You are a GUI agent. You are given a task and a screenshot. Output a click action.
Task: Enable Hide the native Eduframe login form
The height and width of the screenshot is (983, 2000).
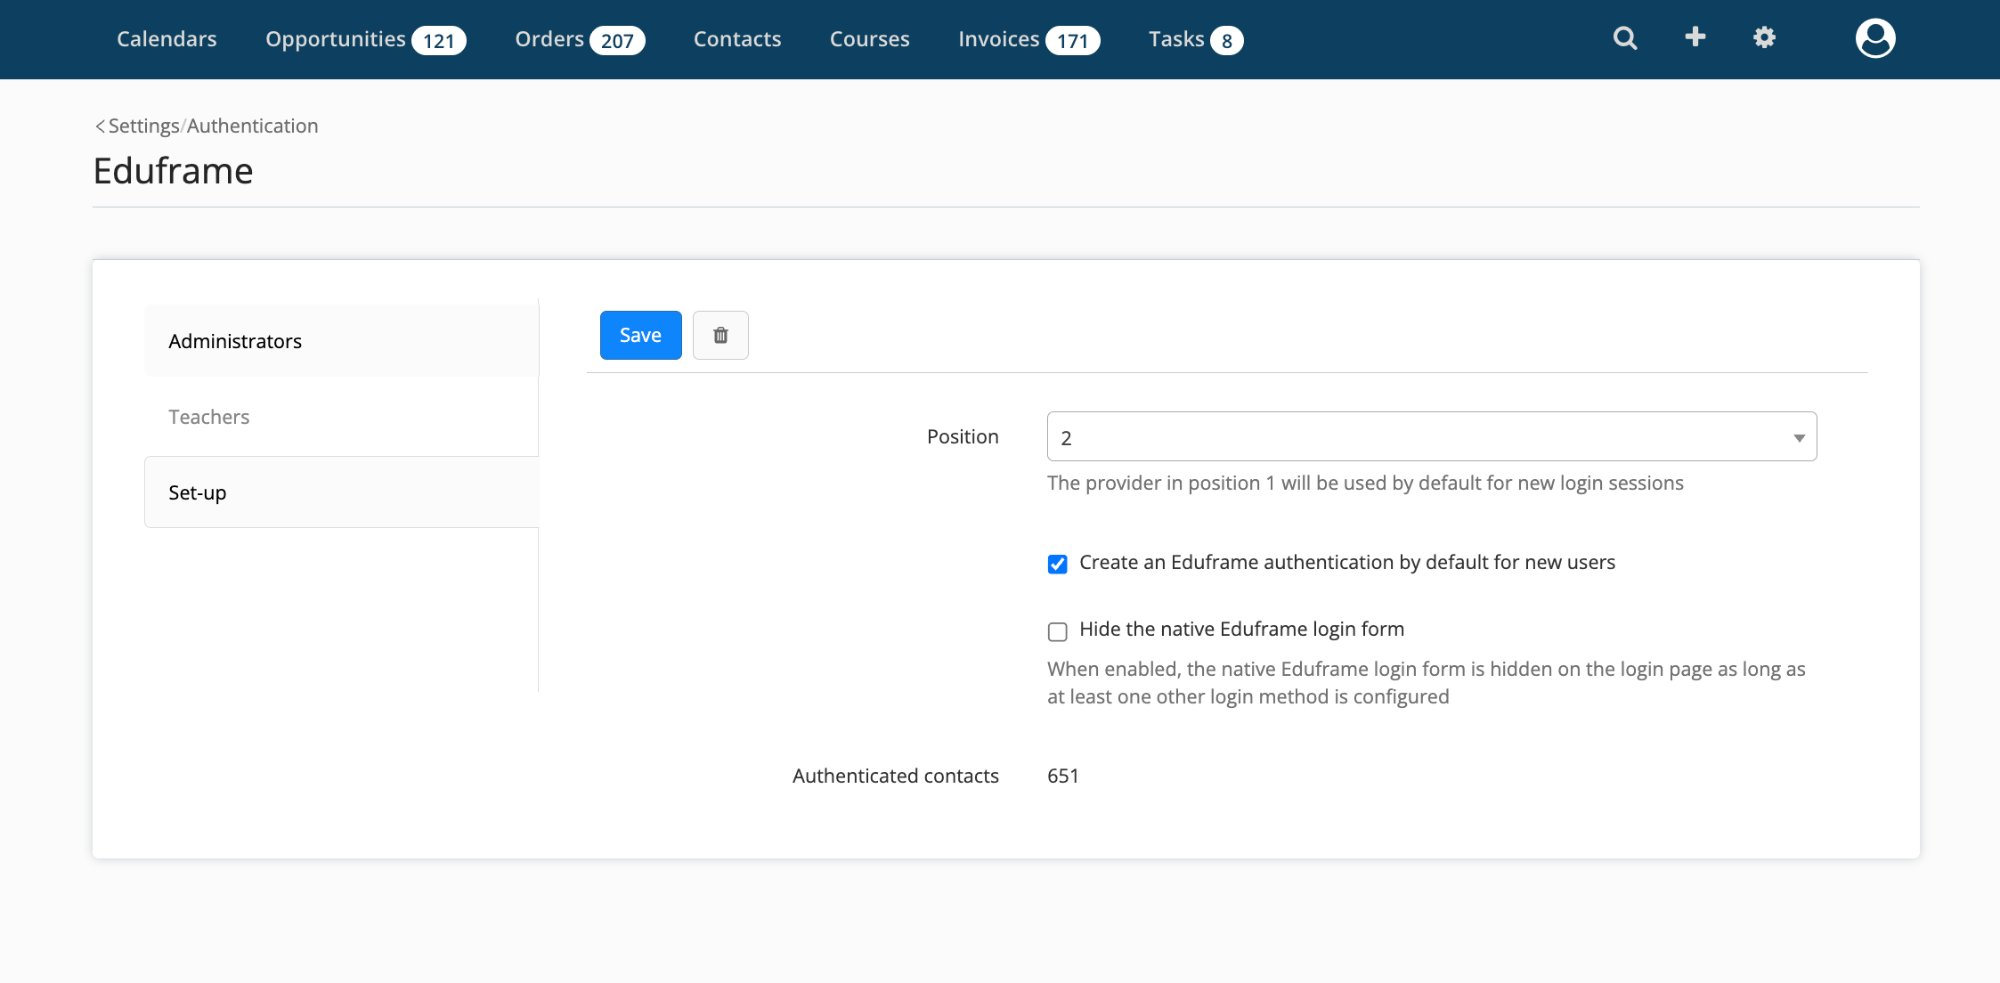1057,631
